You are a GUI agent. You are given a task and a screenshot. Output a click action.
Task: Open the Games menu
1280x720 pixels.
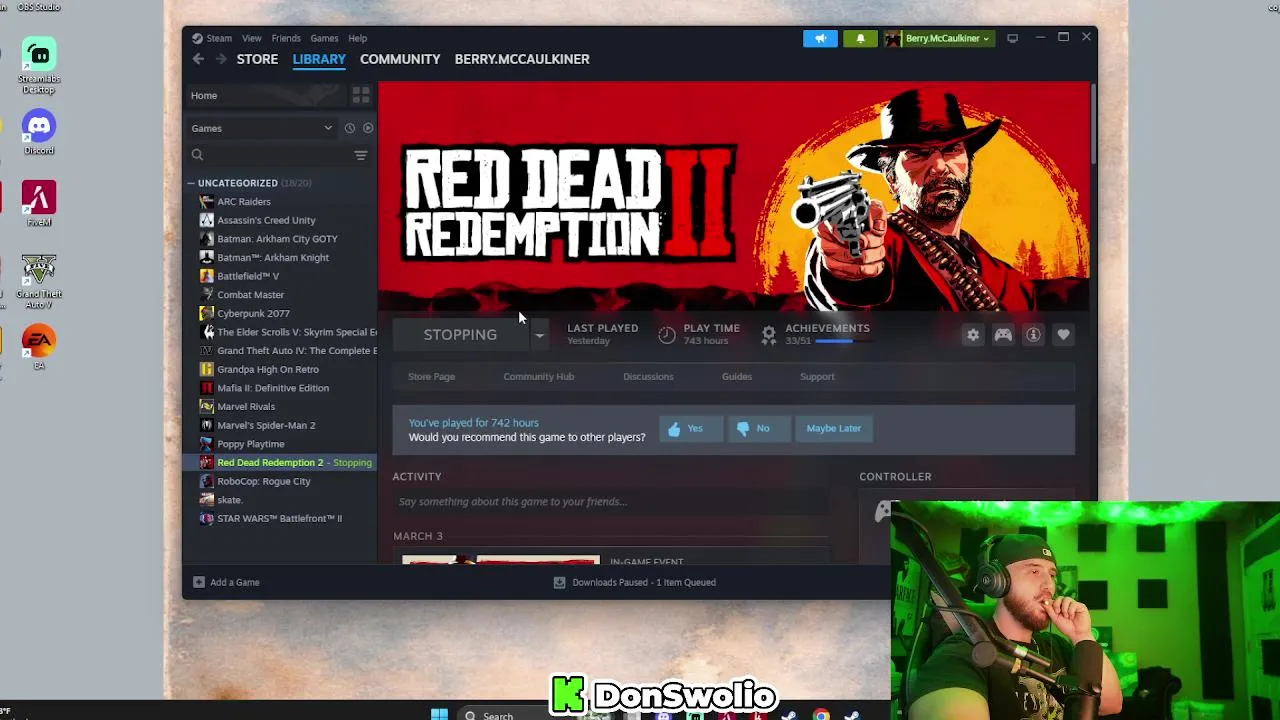click(324, 38)
